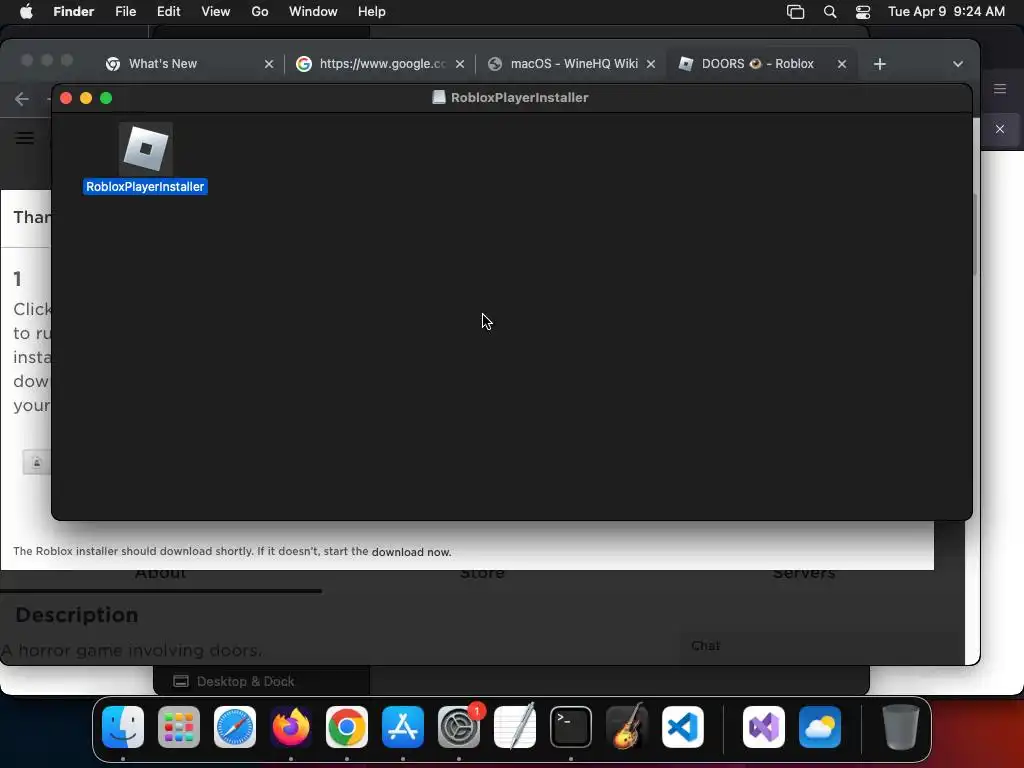Open Launchpad from the Dock
The width and height of the screenshot is (1024, 768).
coord(179,727)
